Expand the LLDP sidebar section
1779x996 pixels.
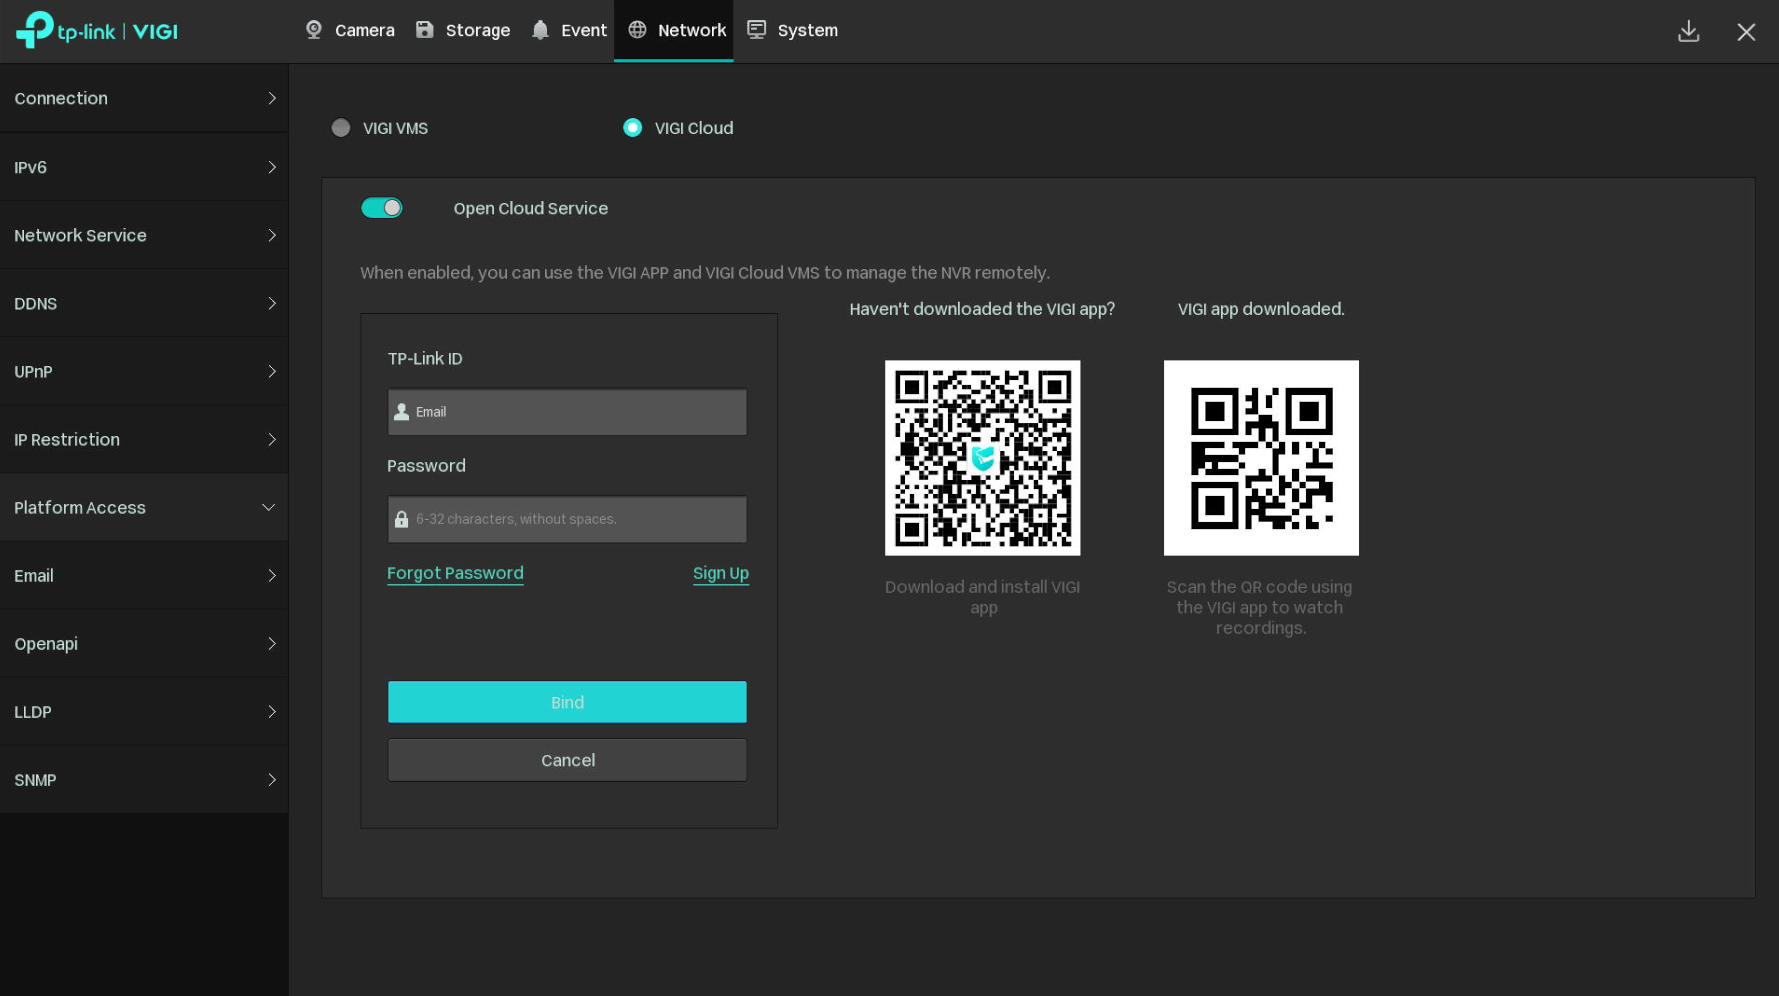(144, 711)
